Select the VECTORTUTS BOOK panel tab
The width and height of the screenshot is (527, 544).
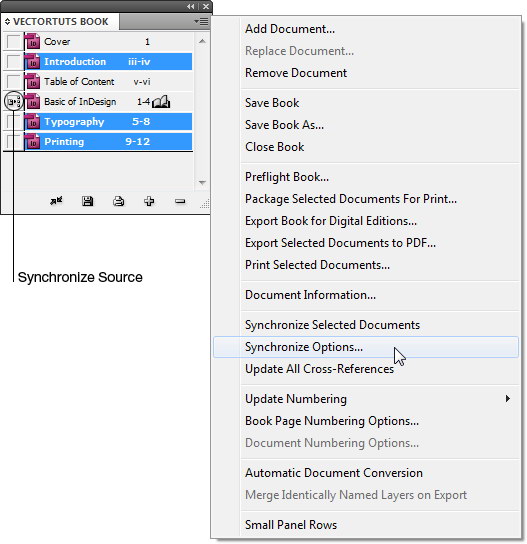point(60,22)
